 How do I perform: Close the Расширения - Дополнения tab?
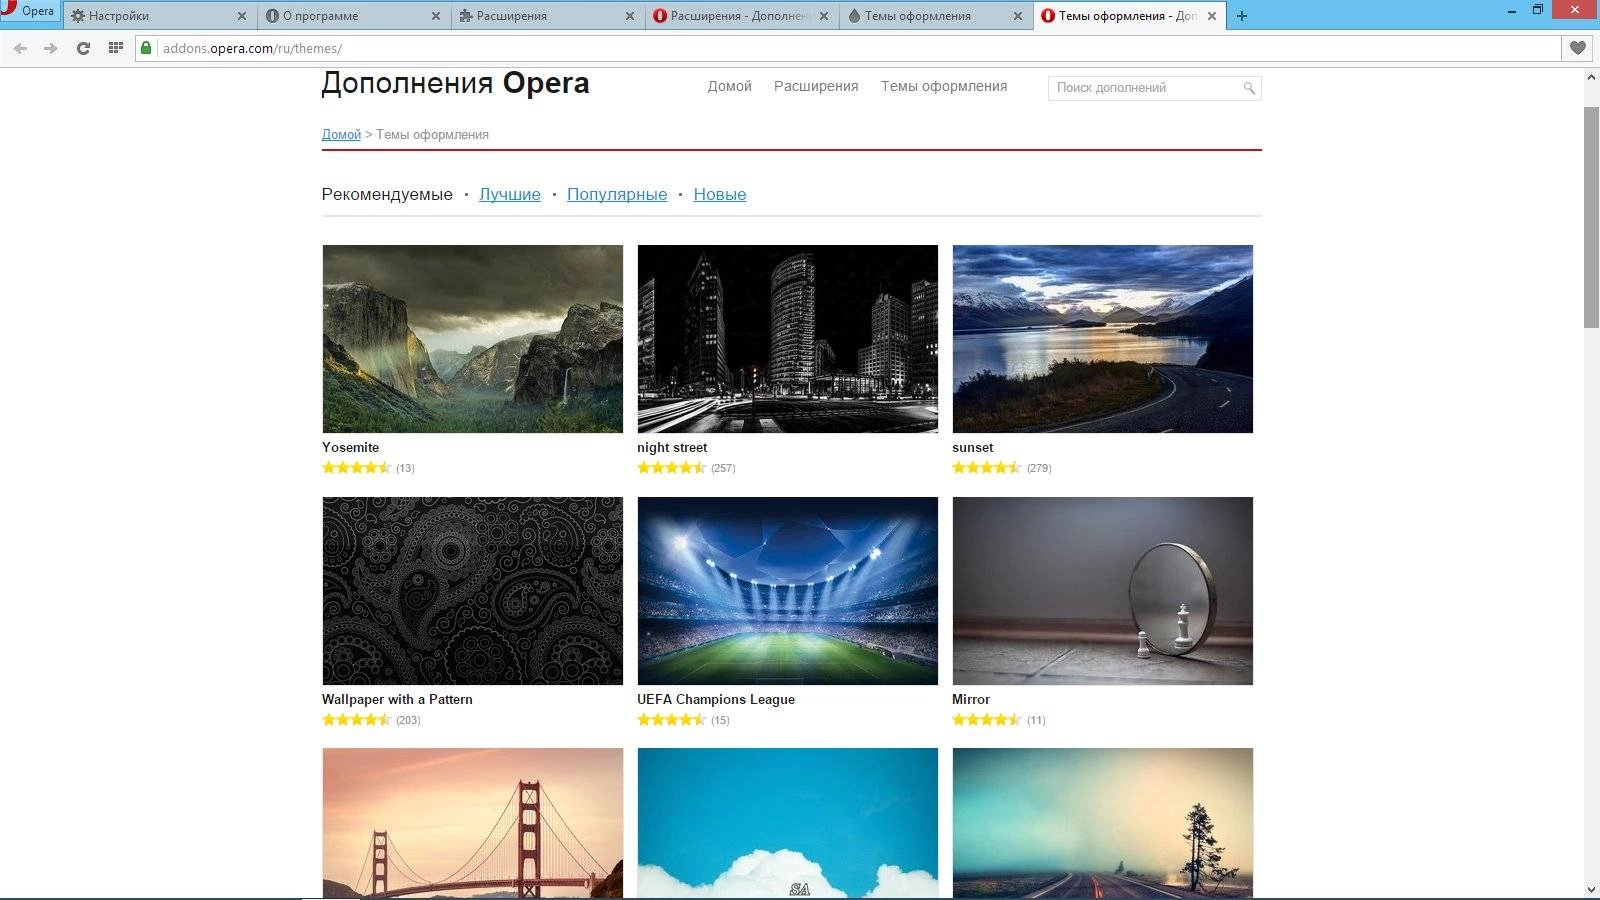[x=823, y=16]
